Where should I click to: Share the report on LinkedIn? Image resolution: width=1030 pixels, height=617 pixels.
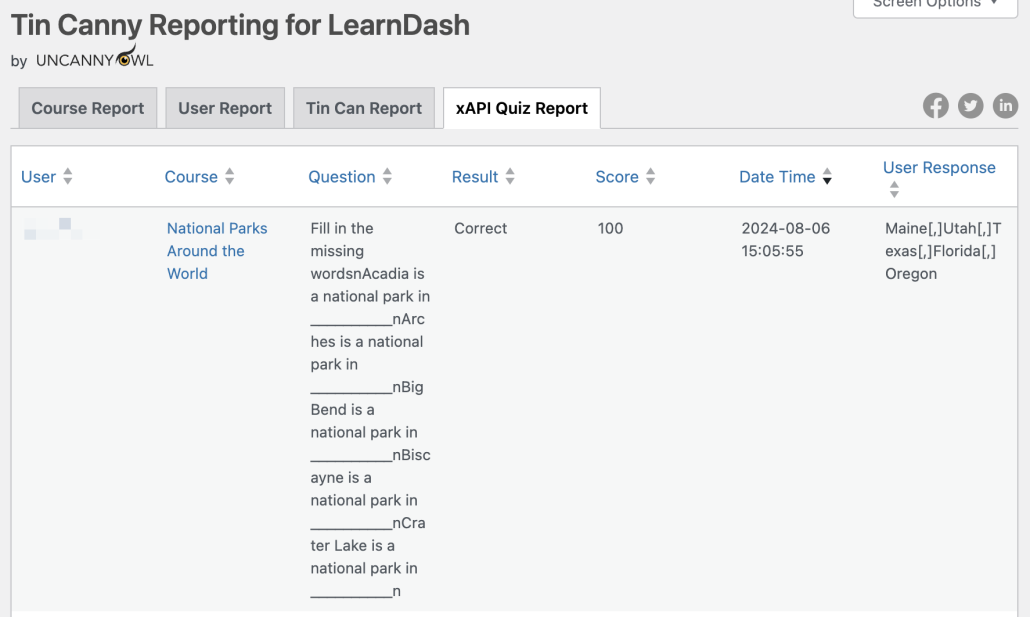coord(1005,104)
